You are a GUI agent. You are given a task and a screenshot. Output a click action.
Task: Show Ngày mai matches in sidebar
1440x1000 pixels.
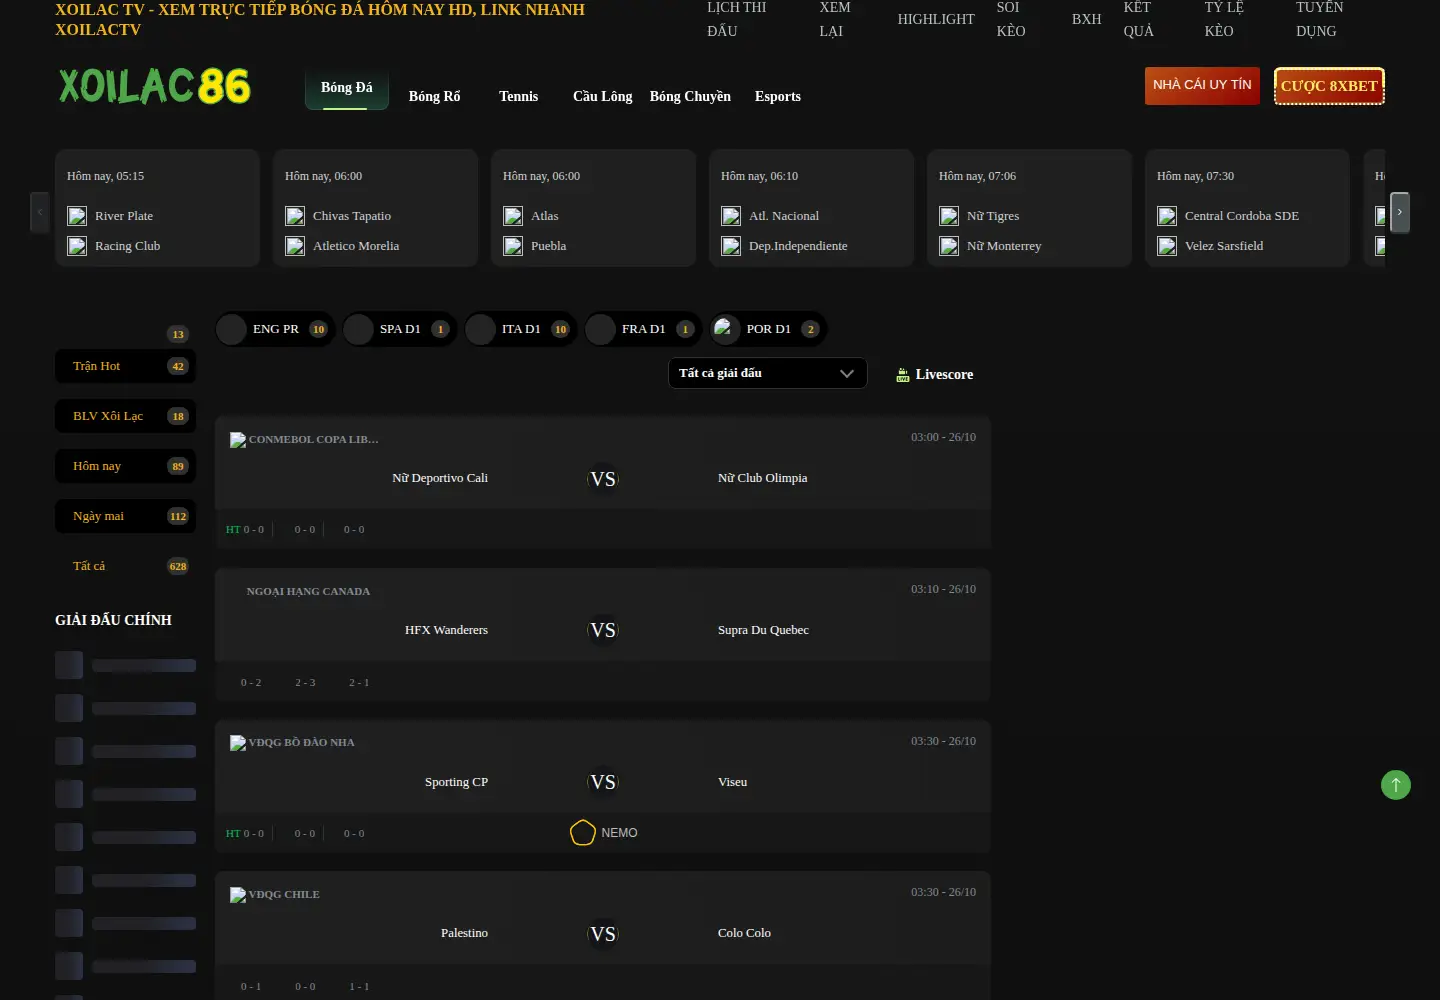[125, 516]
